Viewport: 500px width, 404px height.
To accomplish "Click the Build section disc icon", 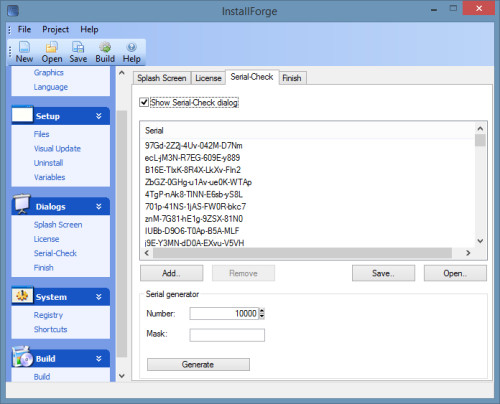I will pyautogui.click(x=23, y=357).
